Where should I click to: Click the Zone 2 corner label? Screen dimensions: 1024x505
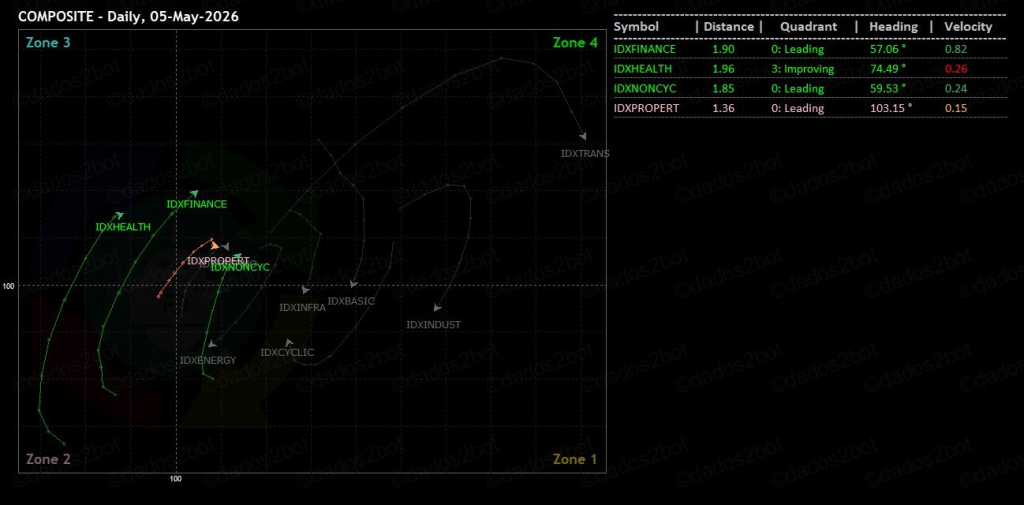(48, 459)
